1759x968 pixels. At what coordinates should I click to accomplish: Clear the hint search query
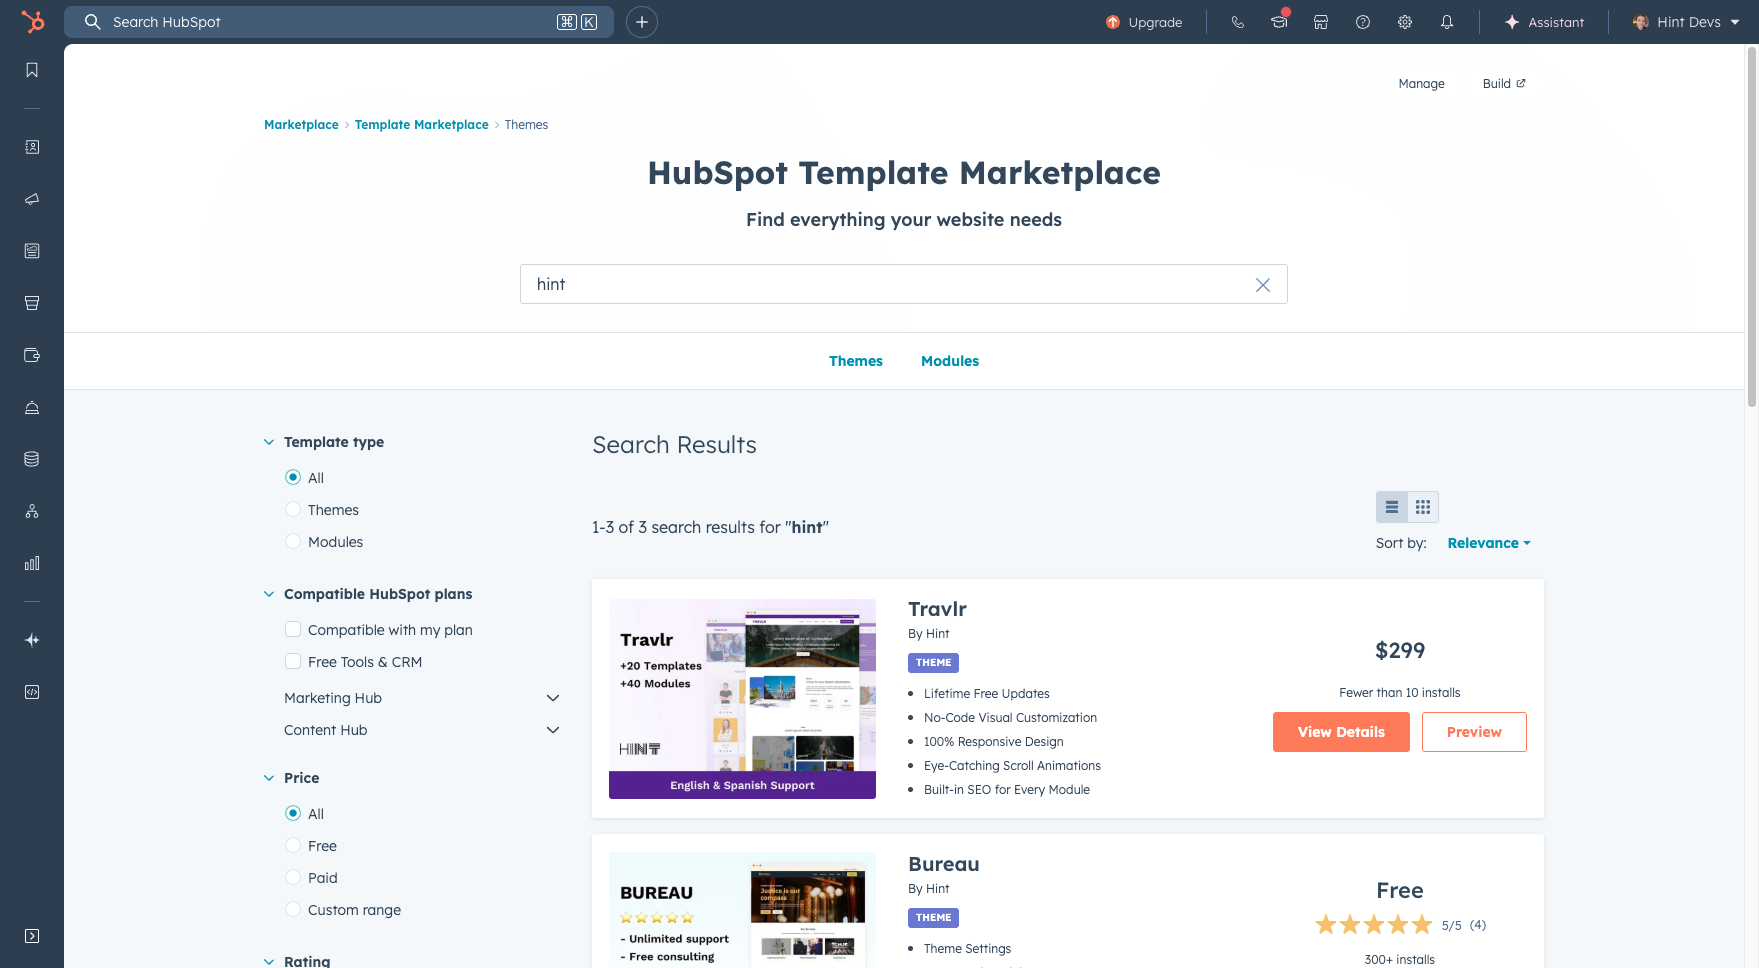click(1263, 284)
